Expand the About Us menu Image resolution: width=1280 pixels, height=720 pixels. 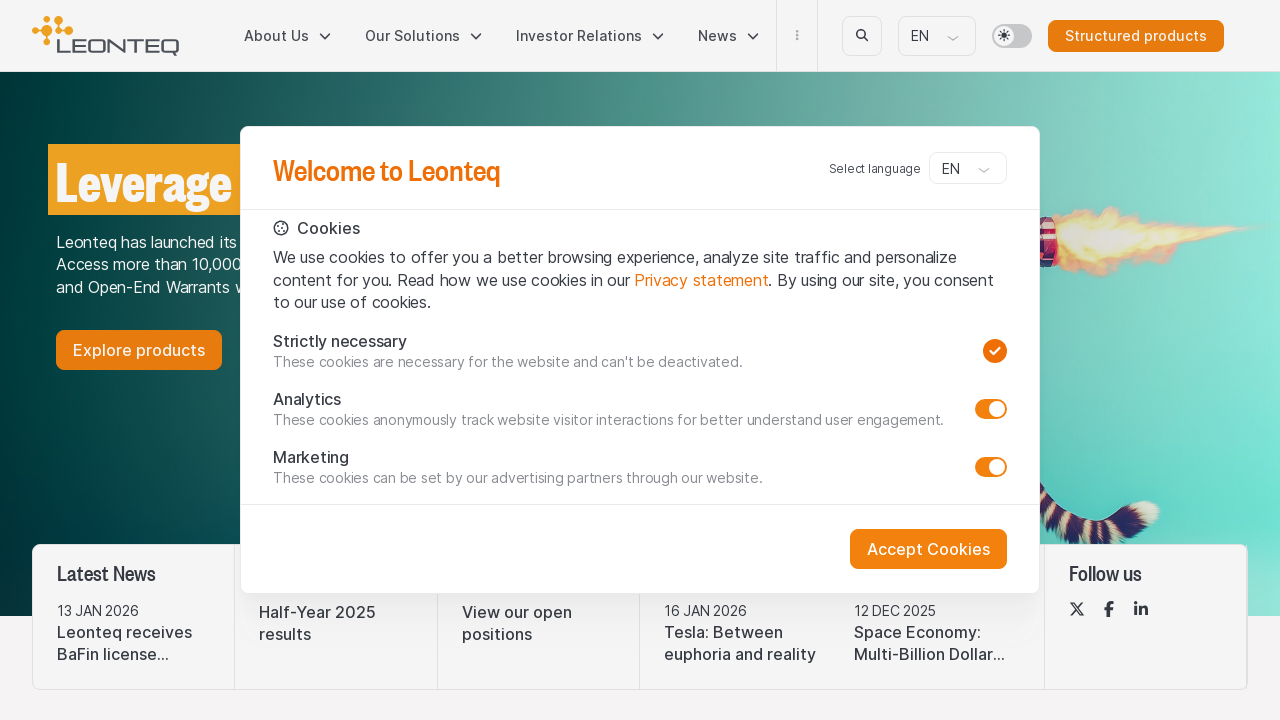coord(287,36)
